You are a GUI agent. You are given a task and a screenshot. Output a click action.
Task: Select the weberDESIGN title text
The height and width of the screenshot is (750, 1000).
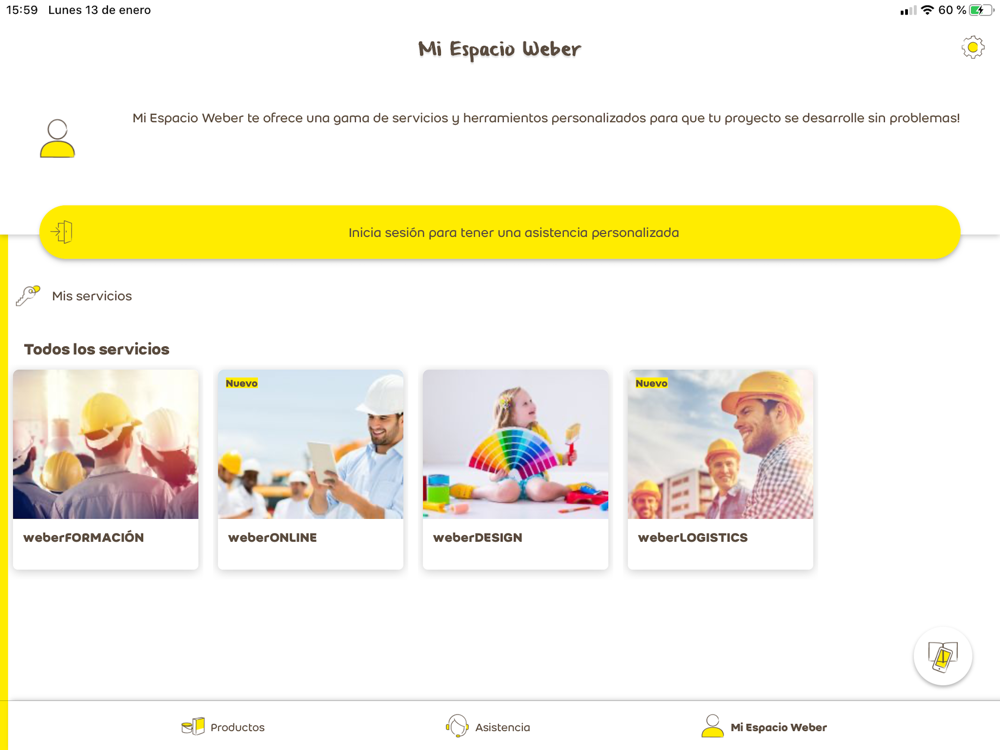[x=478, y=538]
